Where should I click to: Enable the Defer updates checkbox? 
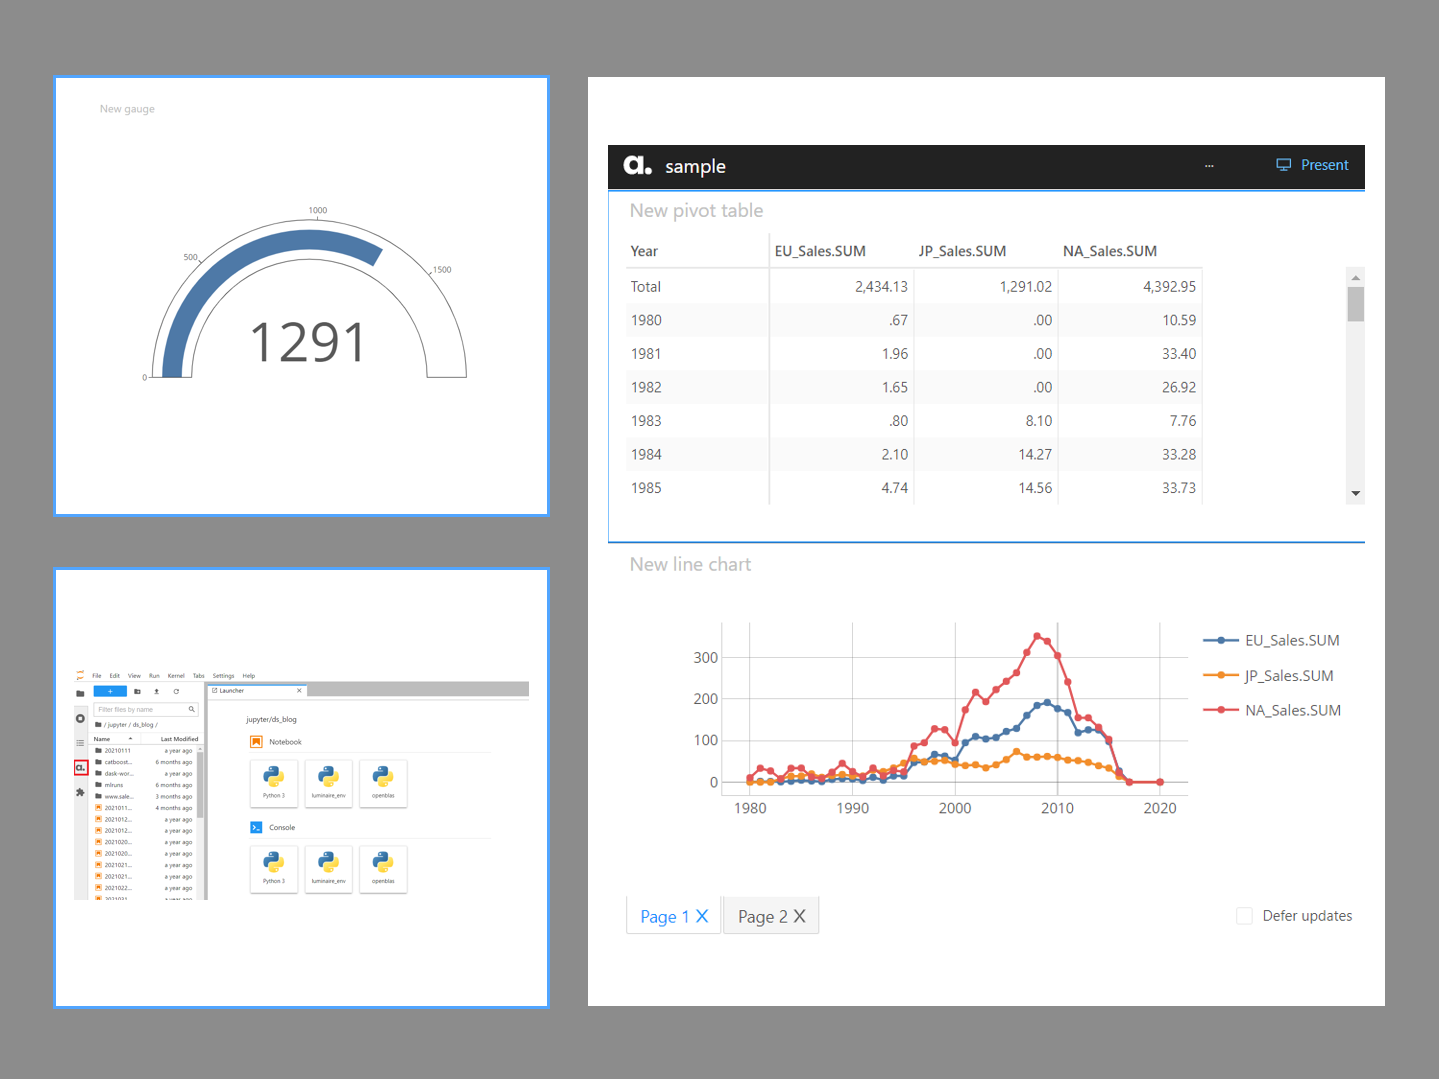(x=1244, y=916)
